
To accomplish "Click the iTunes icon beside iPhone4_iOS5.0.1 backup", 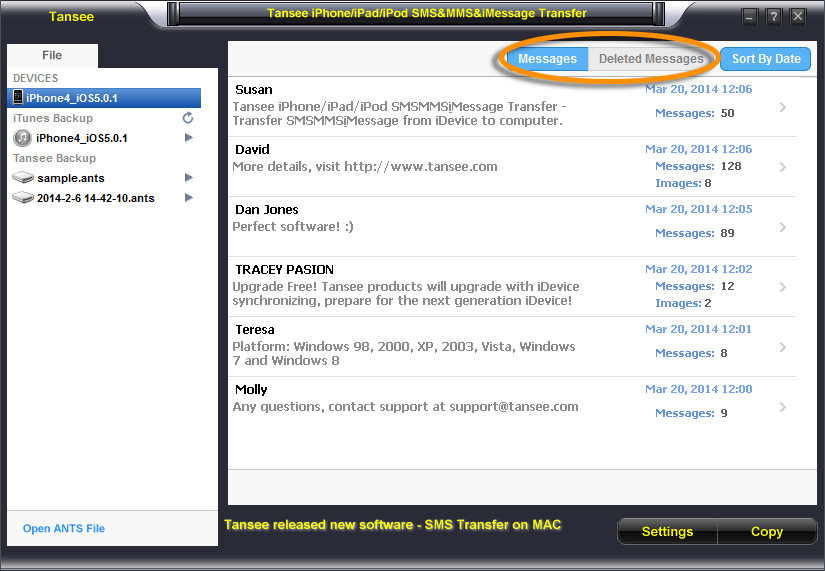I will 22,138.
